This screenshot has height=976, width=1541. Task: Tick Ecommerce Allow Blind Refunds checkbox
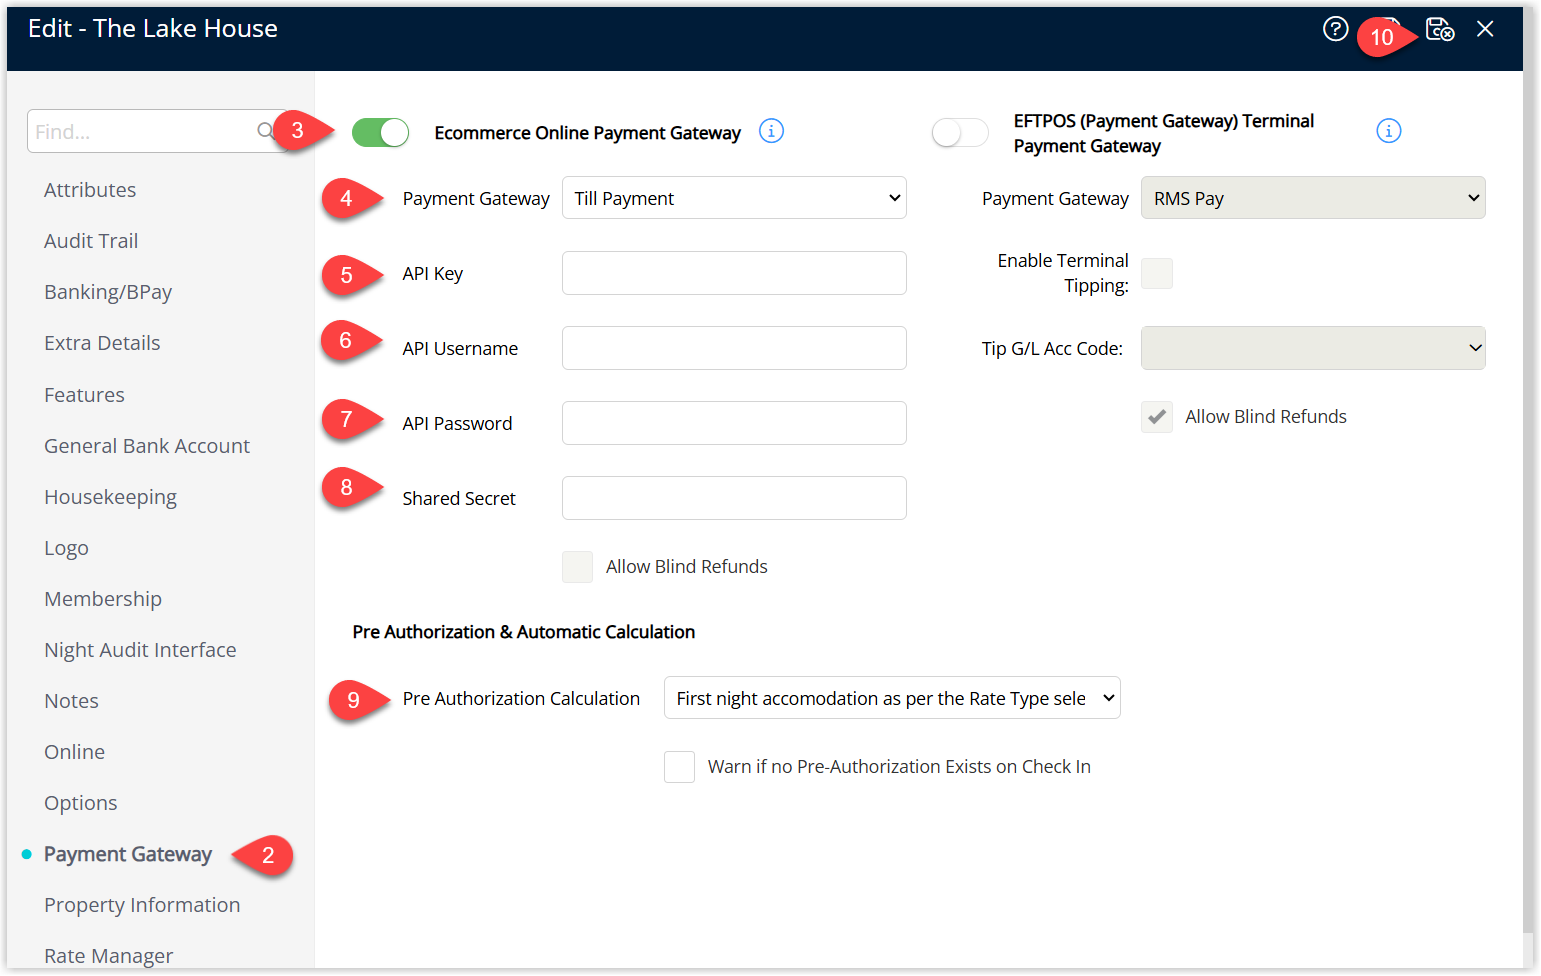tap(577, 567)
